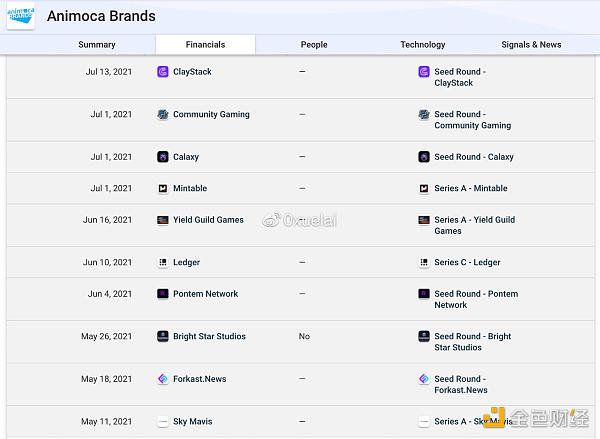
Task: Click the icon beside Series A - Sky Mavis
Action: pos(424,421)
